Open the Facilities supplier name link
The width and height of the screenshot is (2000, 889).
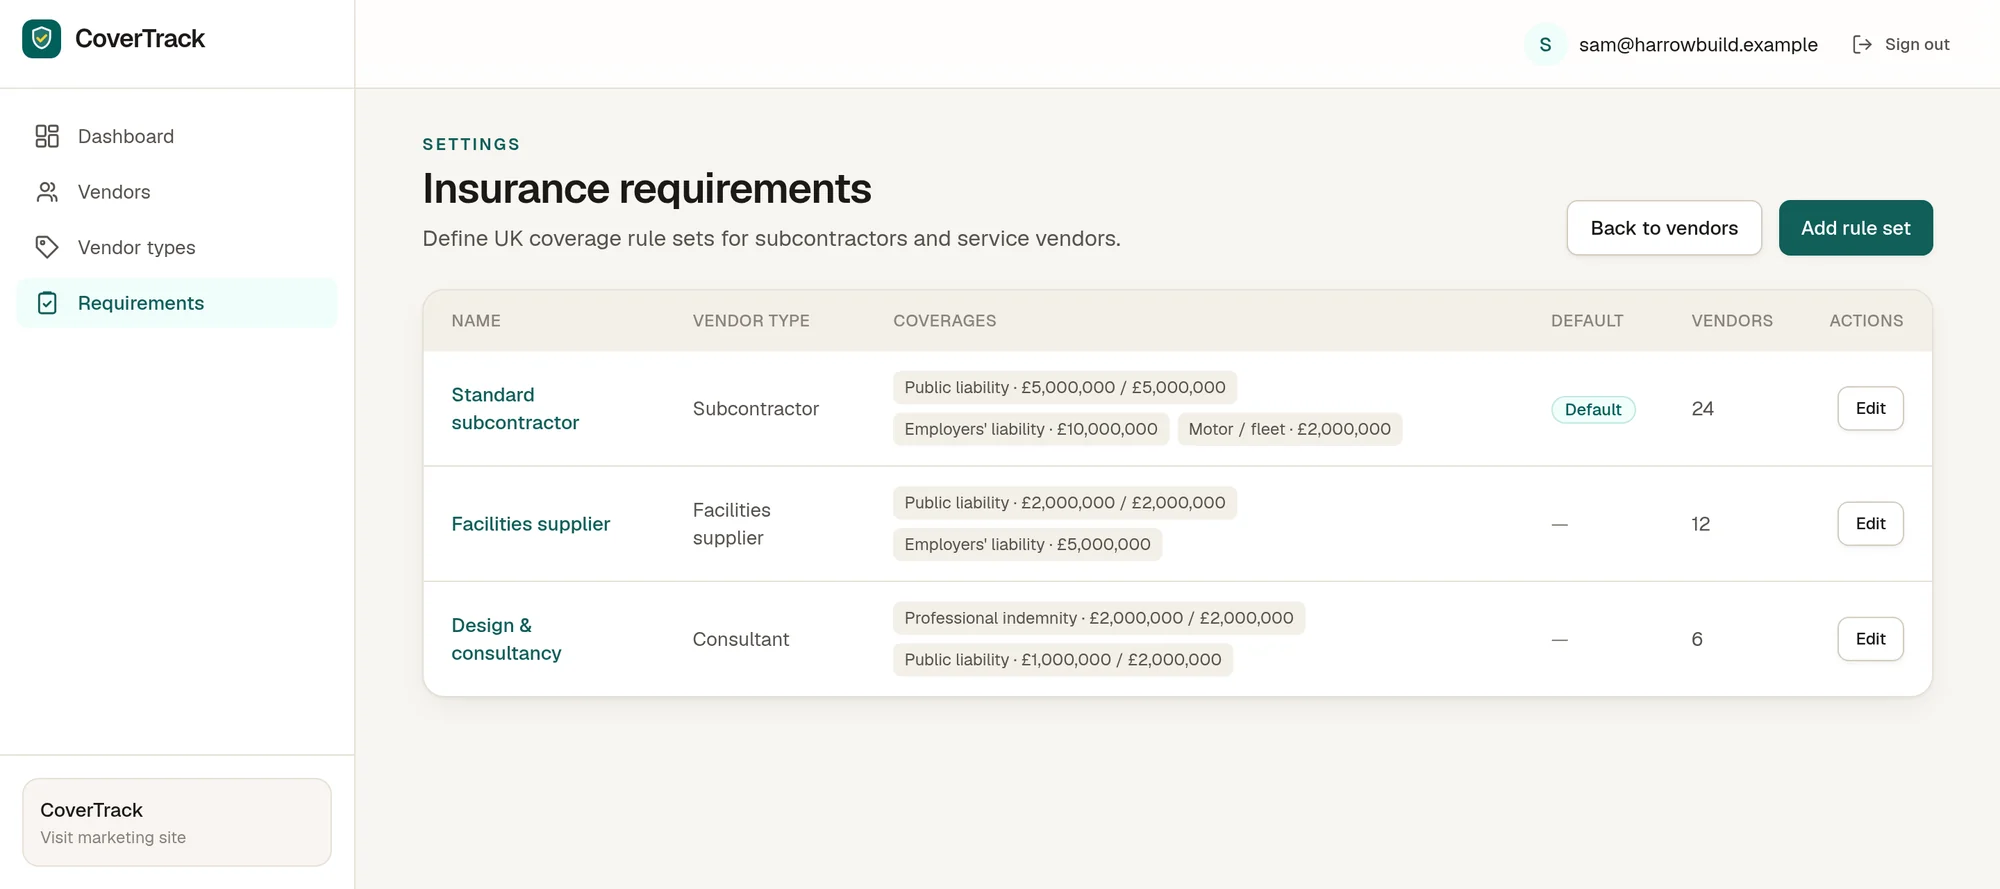point(530,524)
